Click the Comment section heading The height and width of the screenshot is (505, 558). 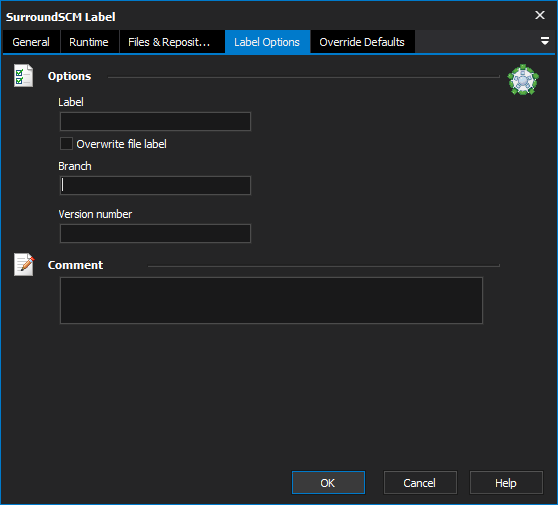pos(75,265)
